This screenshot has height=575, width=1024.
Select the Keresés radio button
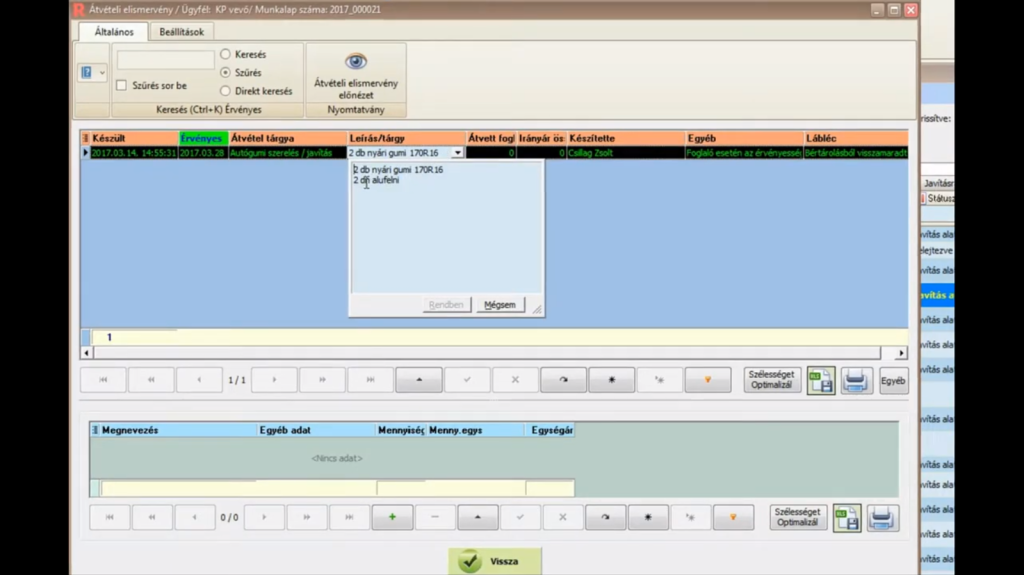tap(225, 55)
